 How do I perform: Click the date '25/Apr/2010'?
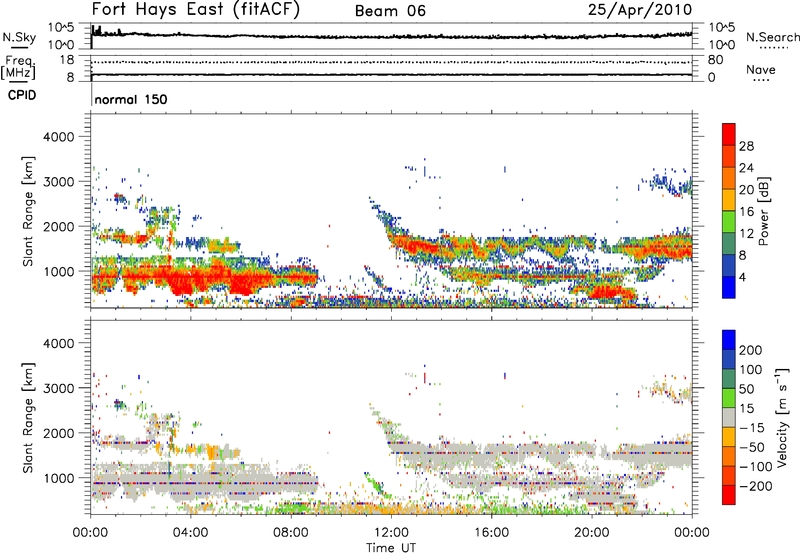pos(640,10)
